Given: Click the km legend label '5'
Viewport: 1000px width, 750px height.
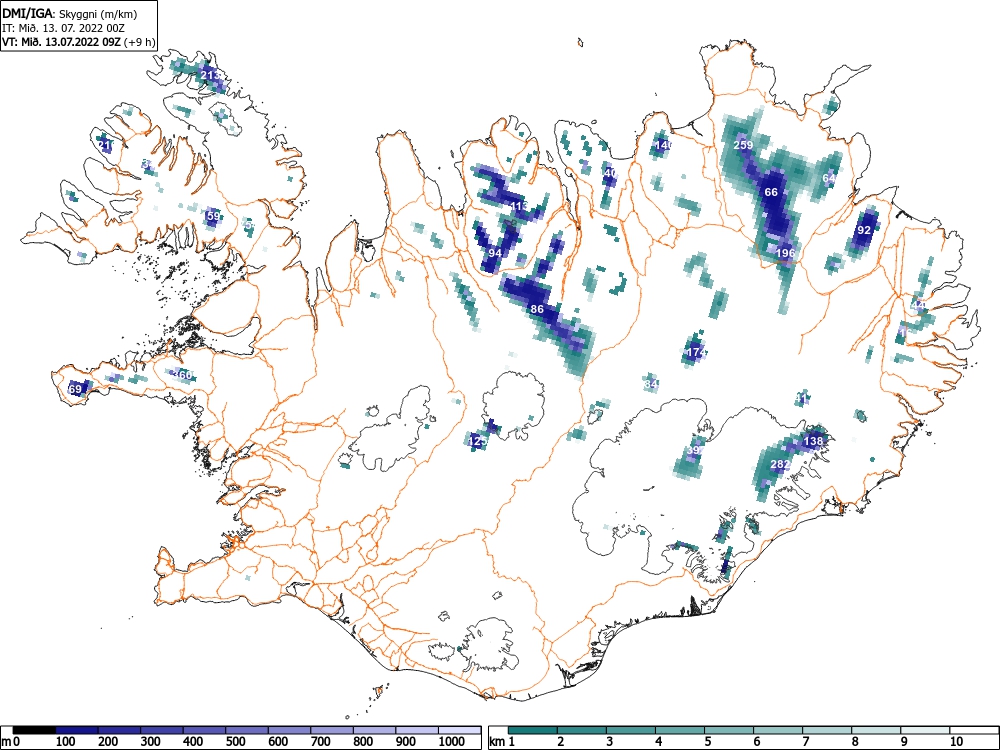Looking at the screenshot, I should 708,741.
